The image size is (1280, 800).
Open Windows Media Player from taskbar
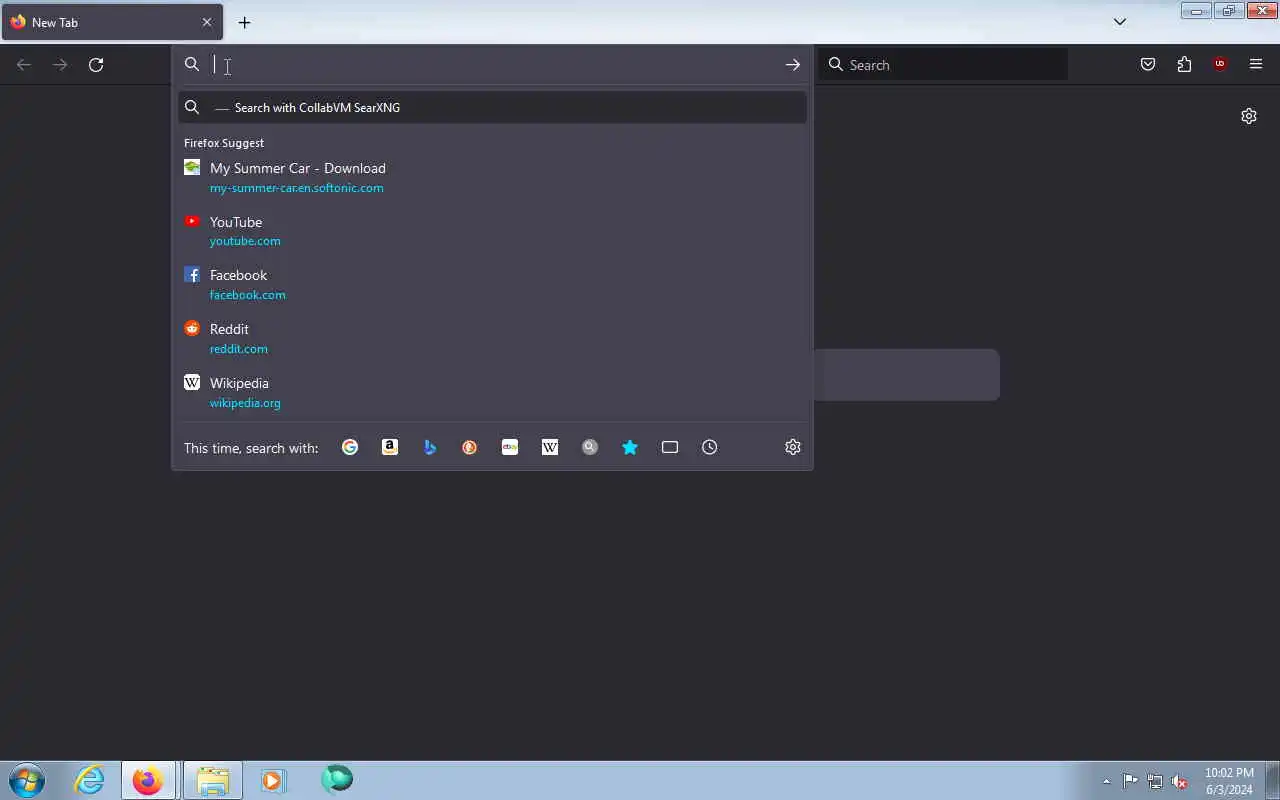(x=273, y=780)
